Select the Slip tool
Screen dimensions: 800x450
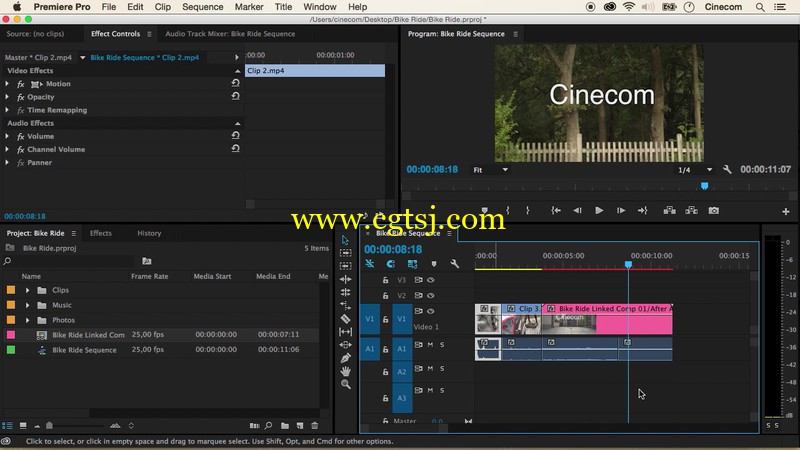click(x=345, y=332)
